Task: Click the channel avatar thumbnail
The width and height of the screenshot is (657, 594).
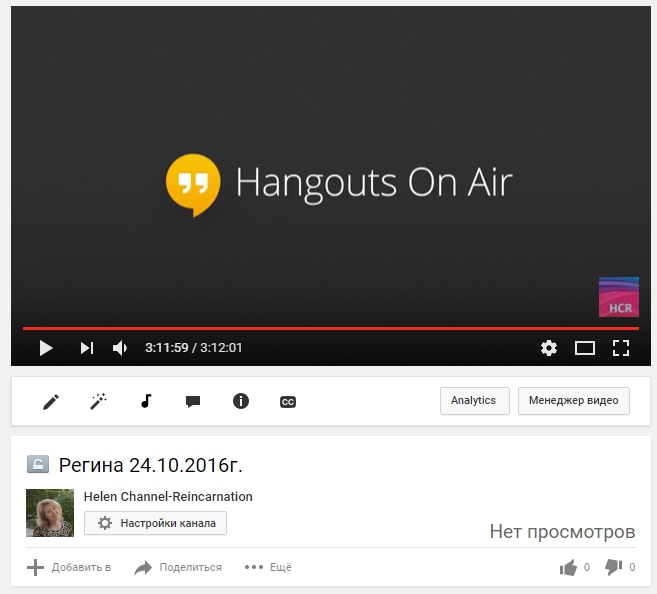Action: pyautogui.click(x=50, y=513)
